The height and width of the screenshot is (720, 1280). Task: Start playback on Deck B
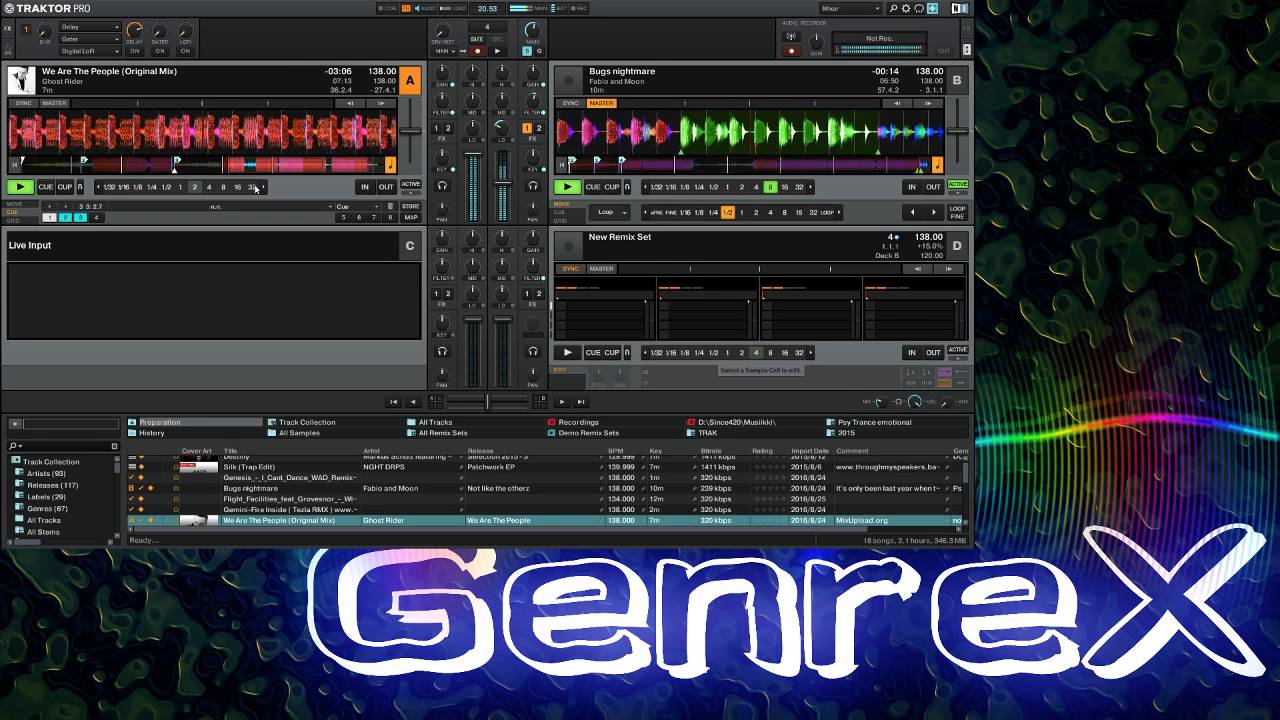(x=567, y=187)
